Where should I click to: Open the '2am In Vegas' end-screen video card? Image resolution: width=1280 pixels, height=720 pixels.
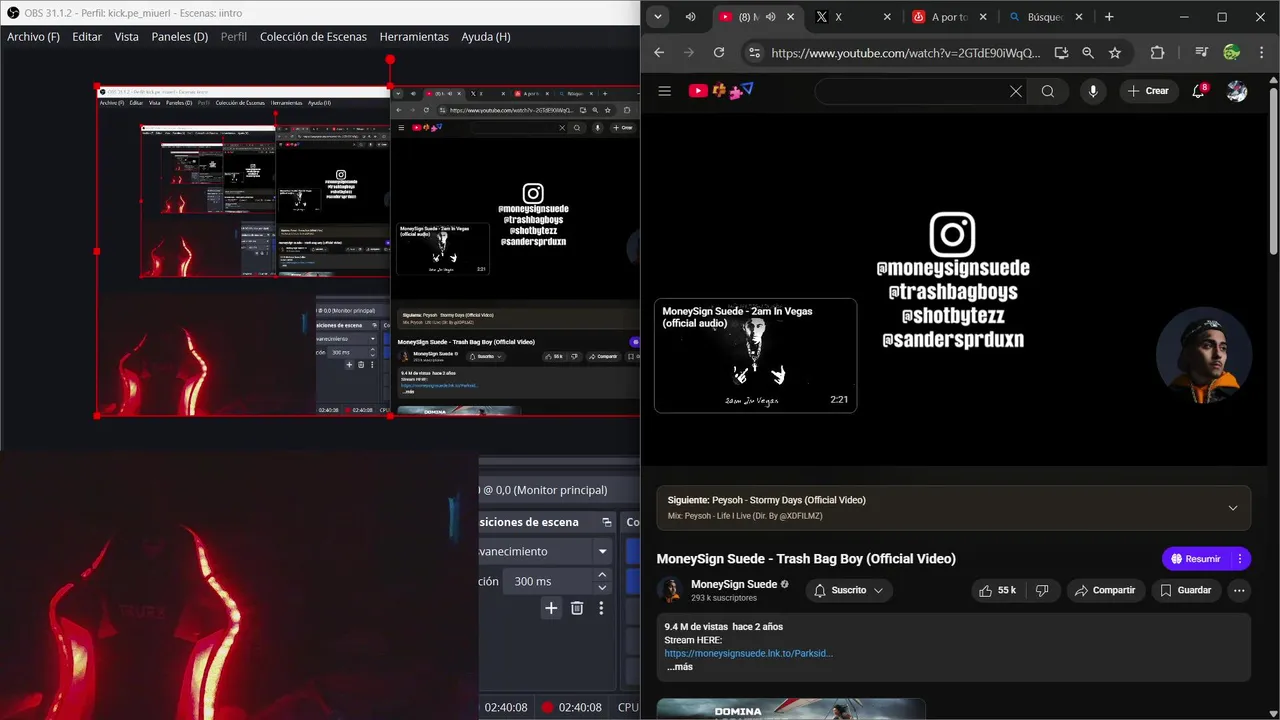[755, 355]
